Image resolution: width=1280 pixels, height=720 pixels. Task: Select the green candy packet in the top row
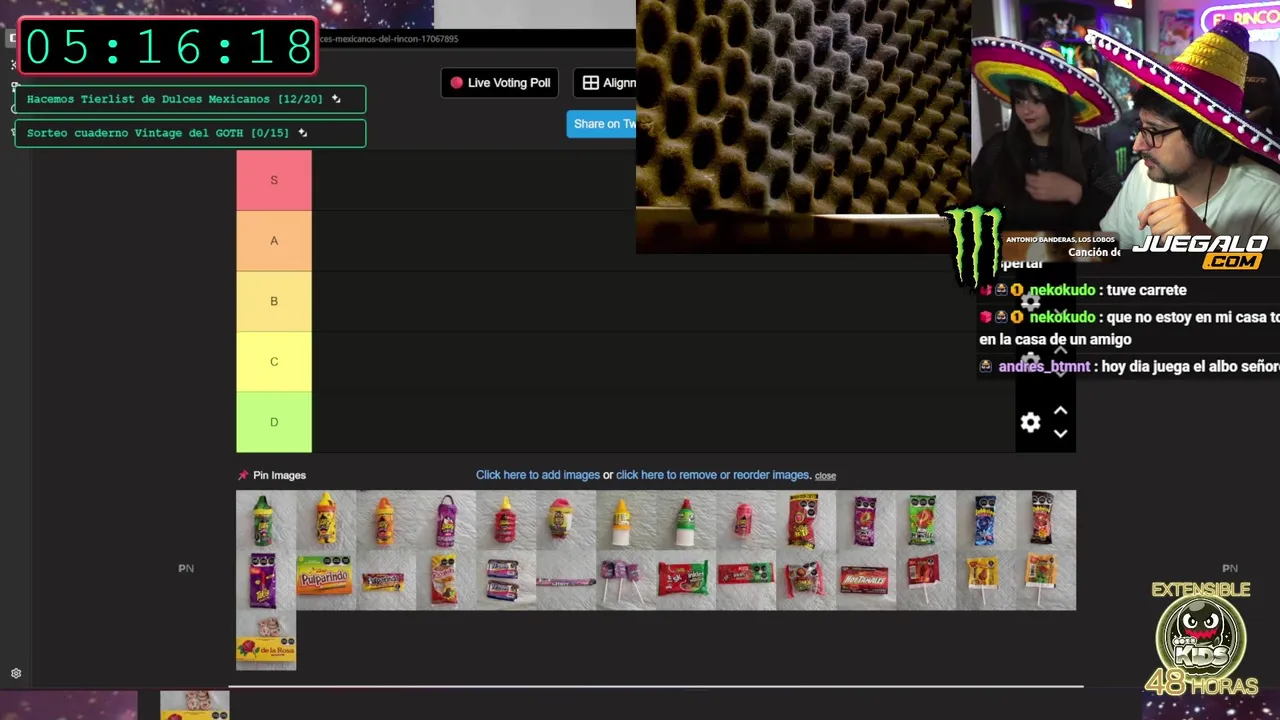pyautogui.click(x=926, y=520)
